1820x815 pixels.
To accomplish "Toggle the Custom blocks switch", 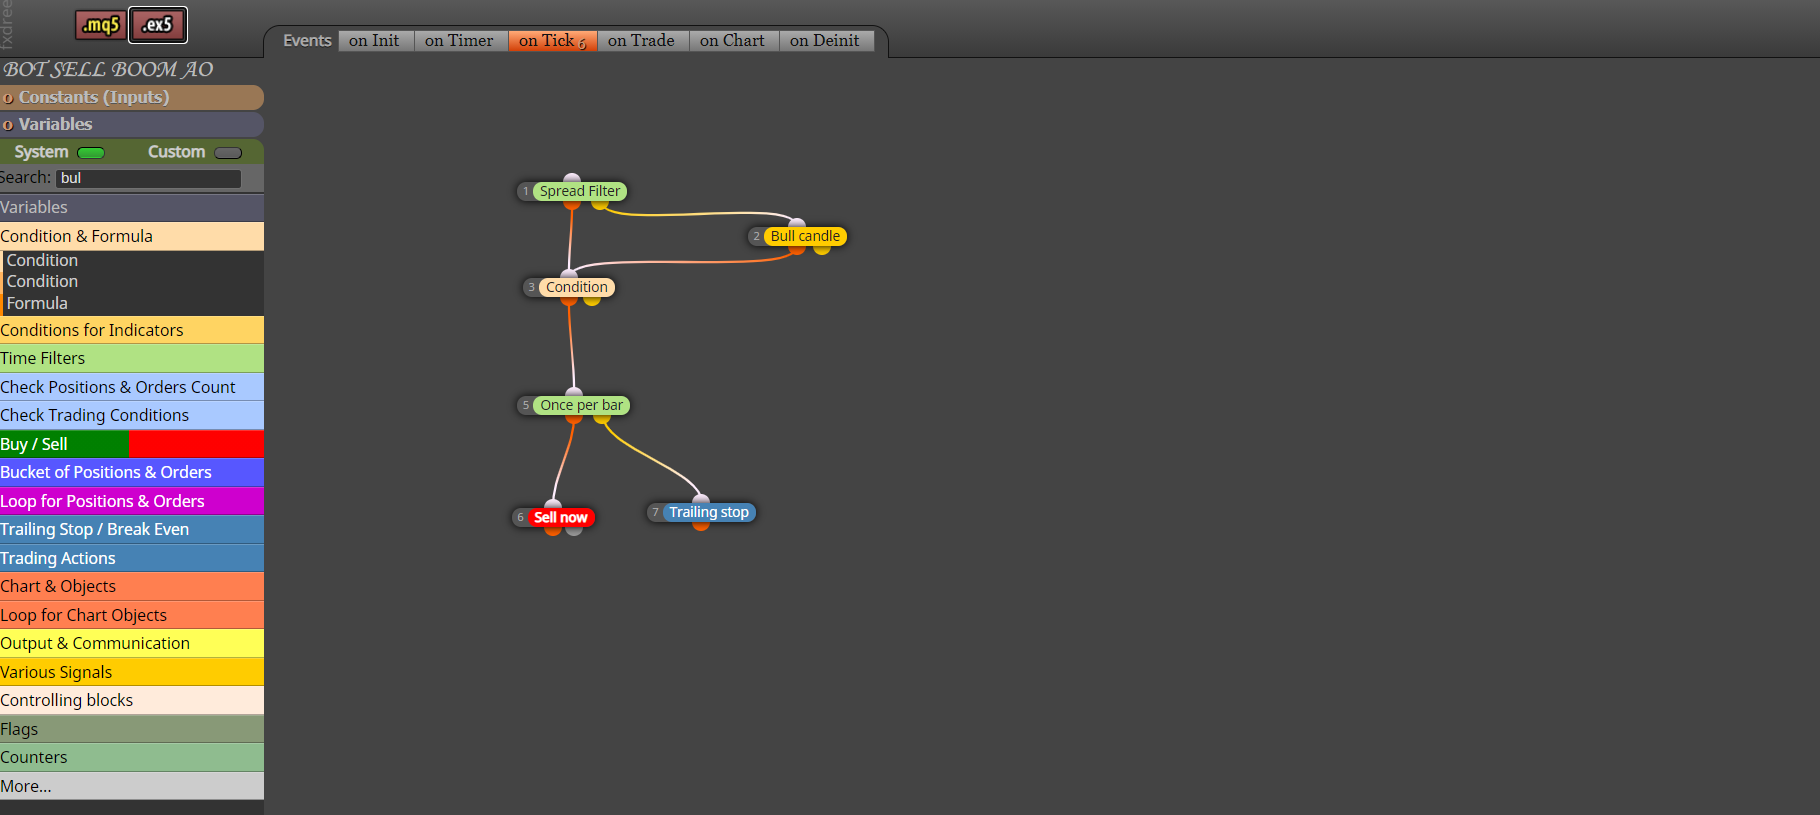I will click(x=228, y=153).
